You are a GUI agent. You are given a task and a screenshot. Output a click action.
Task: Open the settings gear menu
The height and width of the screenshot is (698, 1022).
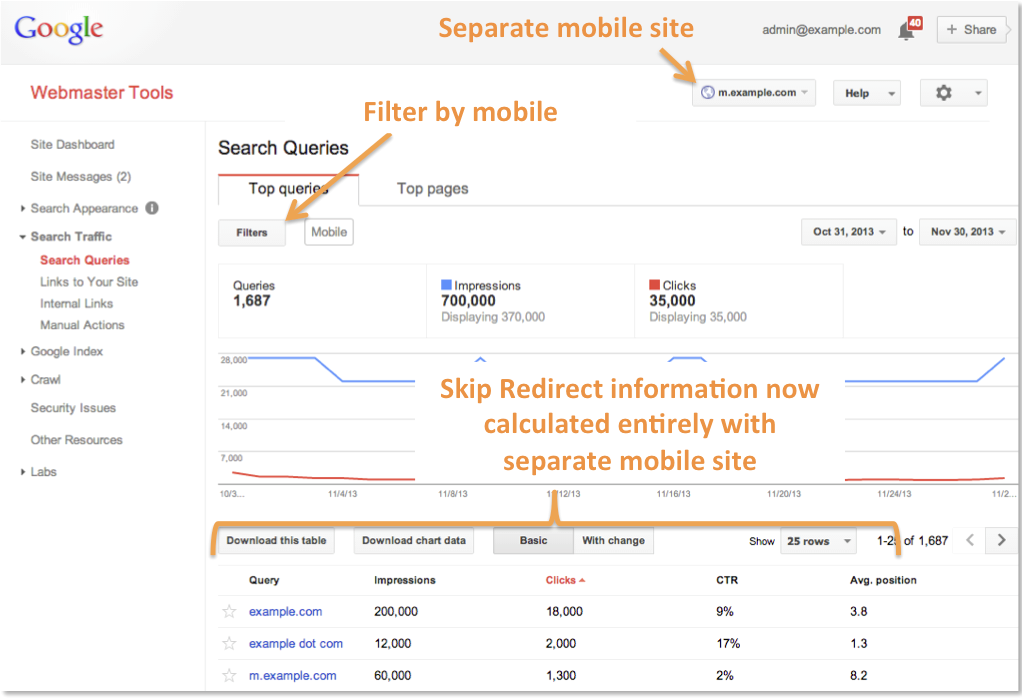click(x=953, y=93)
